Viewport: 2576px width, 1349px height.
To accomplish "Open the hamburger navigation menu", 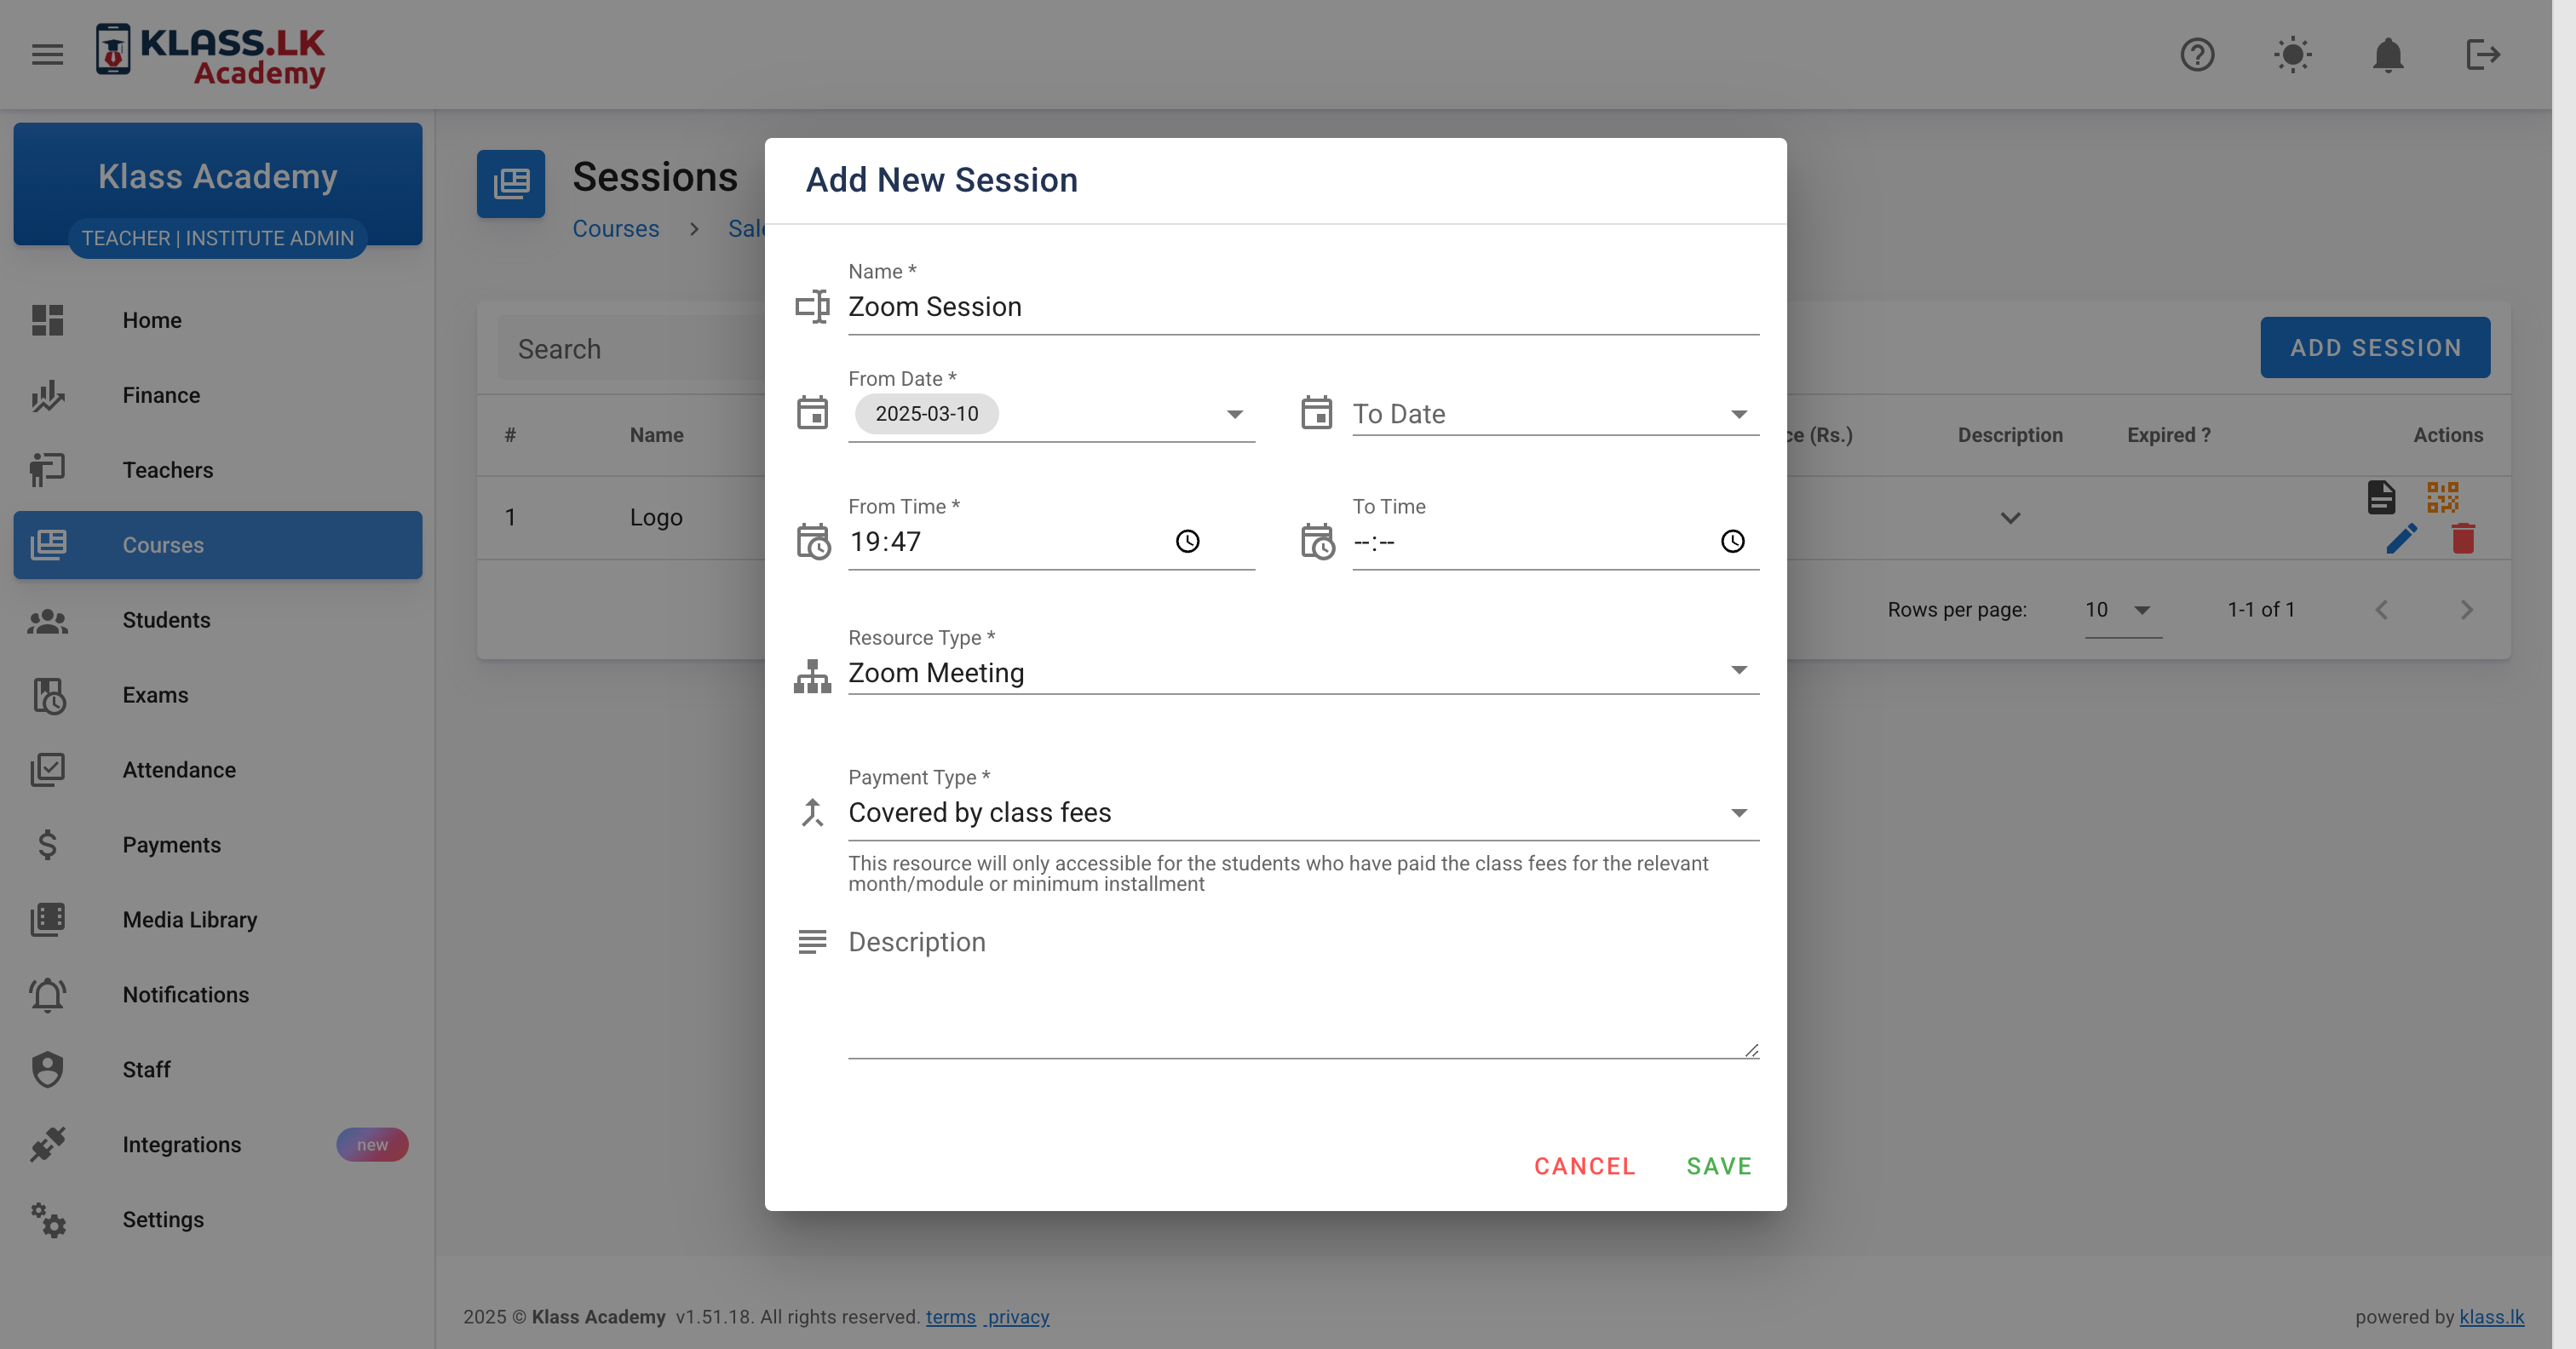I will click(47, 54).
